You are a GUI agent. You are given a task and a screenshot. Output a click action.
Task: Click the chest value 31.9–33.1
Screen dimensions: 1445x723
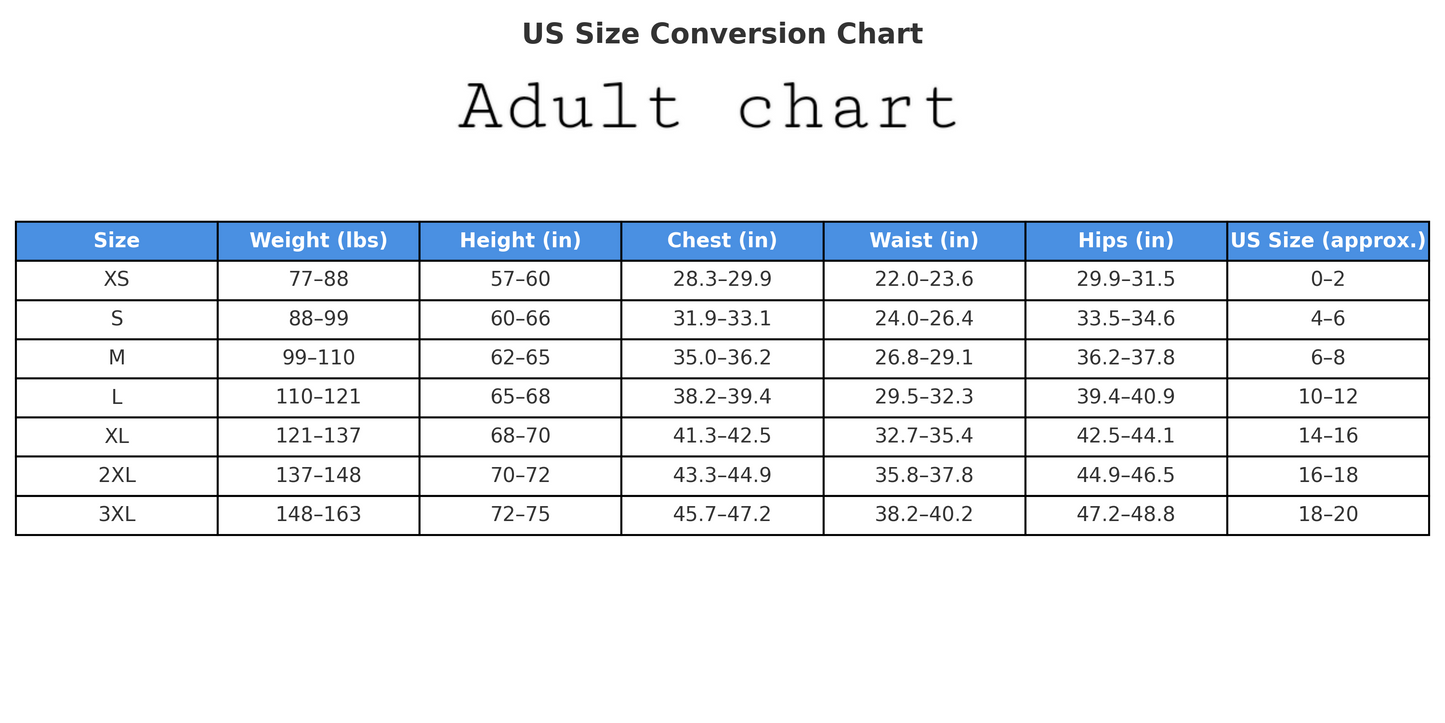[722, 319]
